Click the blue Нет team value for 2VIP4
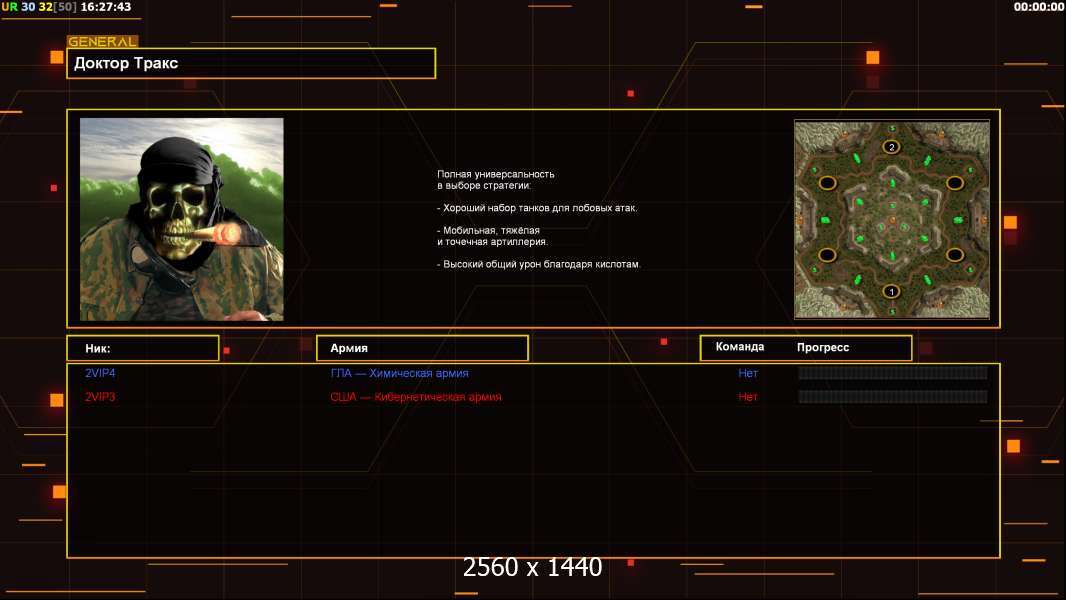Image resolution: width=1066 pixels, height=600 pixels. [x=748, y=373]
